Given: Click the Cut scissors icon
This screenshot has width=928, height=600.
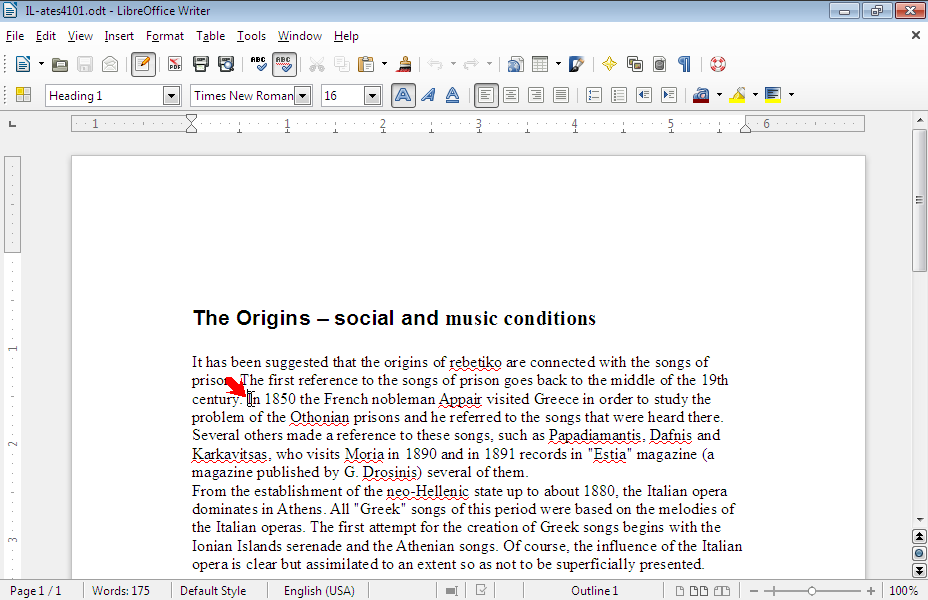Looking at the screenshot, I should [317, 64].
